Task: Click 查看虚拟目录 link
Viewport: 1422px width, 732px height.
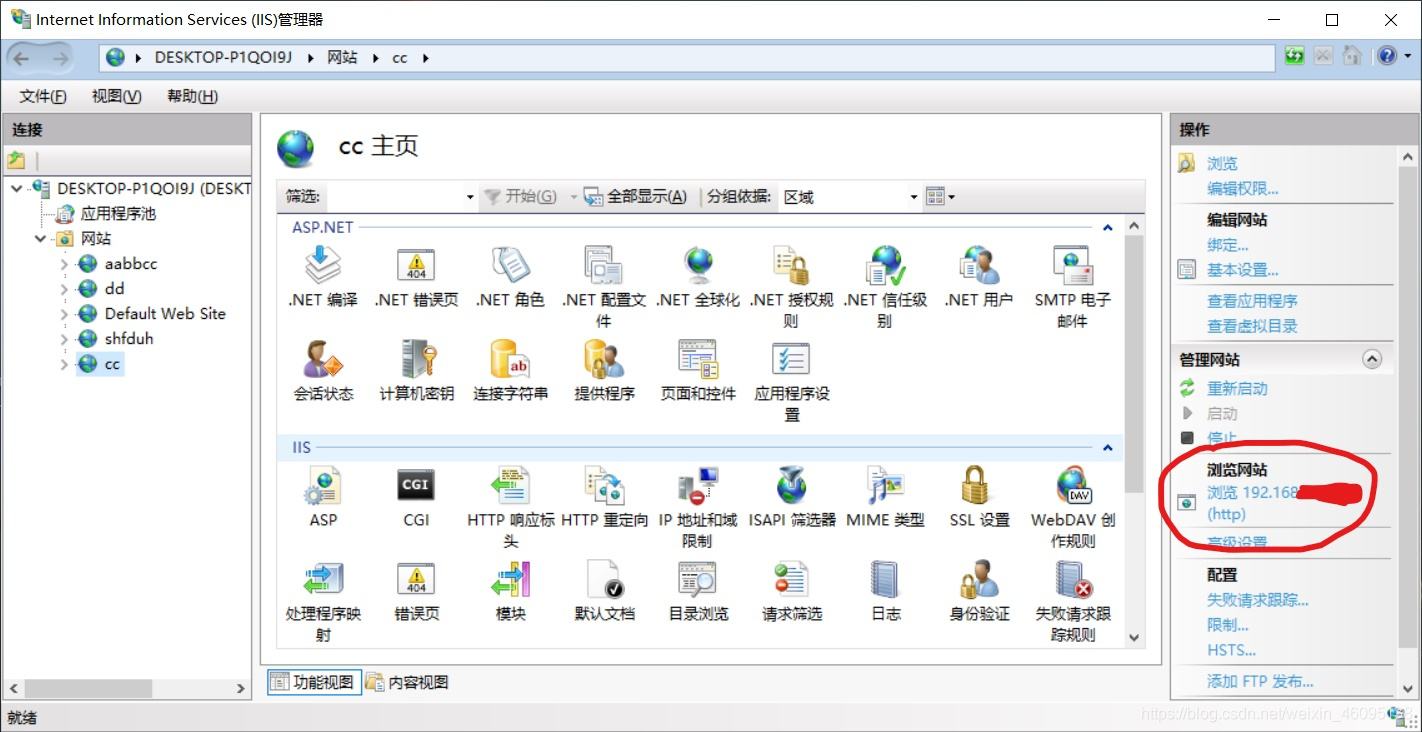Action: (1252, 326)
